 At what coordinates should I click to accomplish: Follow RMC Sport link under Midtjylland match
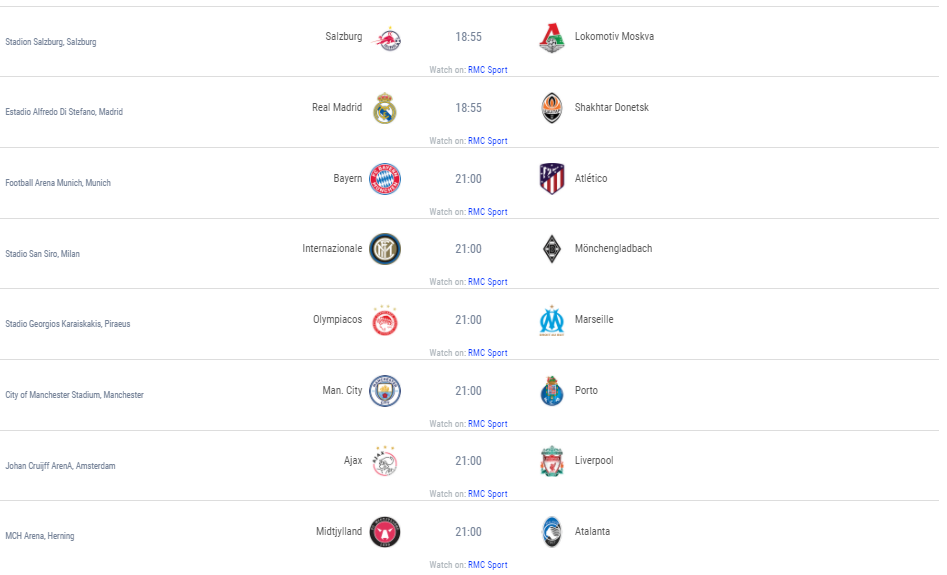tap(487, 565)
